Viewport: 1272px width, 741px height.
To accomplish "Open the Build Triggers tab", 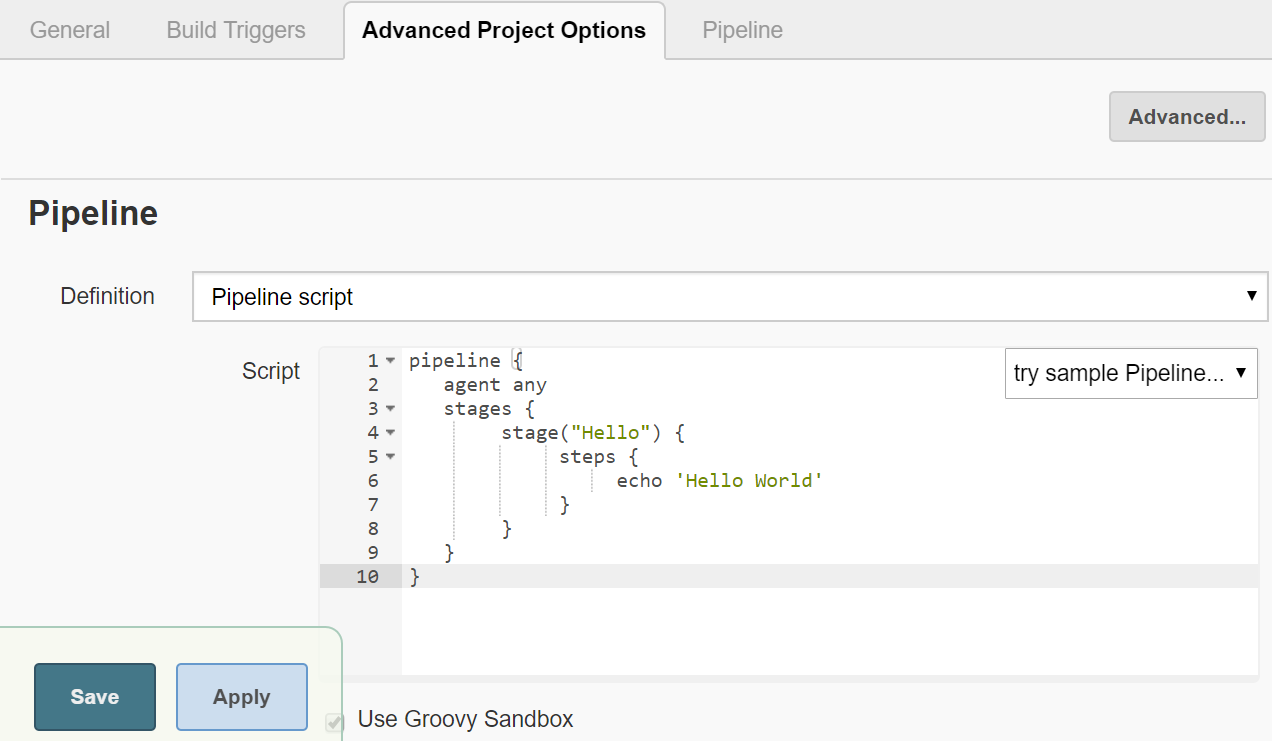I will 236,30.
